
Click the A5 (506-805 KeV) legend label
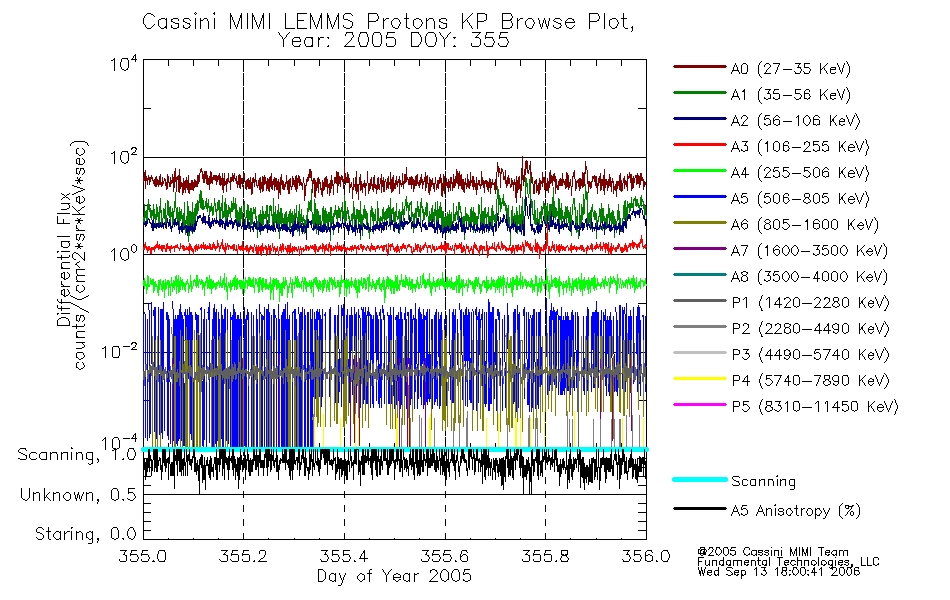click(x=800, y=199)
